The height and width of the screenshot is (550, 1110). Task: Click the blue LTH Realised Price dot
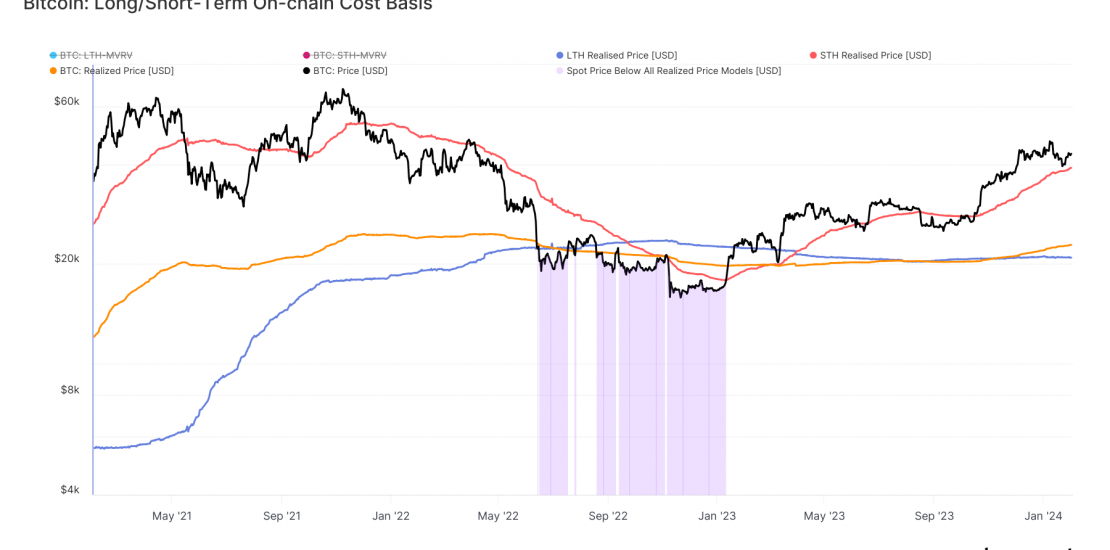click(x=559, y=55)
